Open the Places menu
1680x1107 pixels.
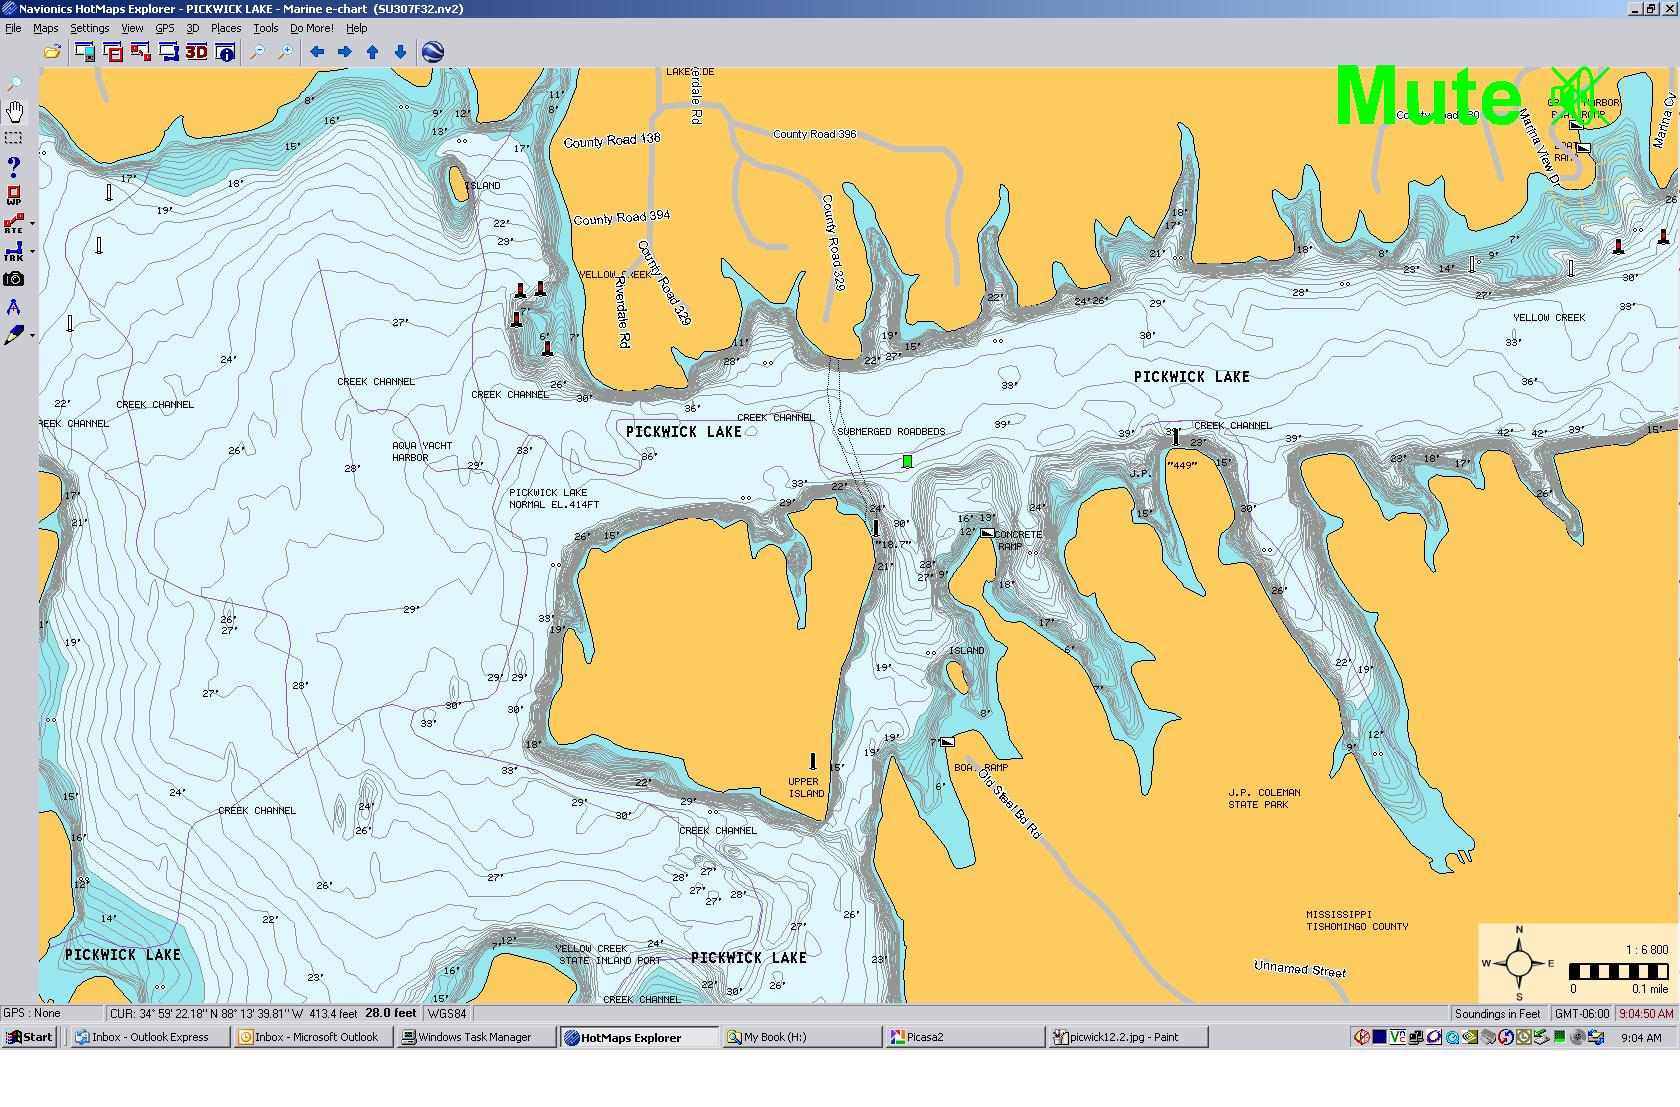[x=225, y=28]
